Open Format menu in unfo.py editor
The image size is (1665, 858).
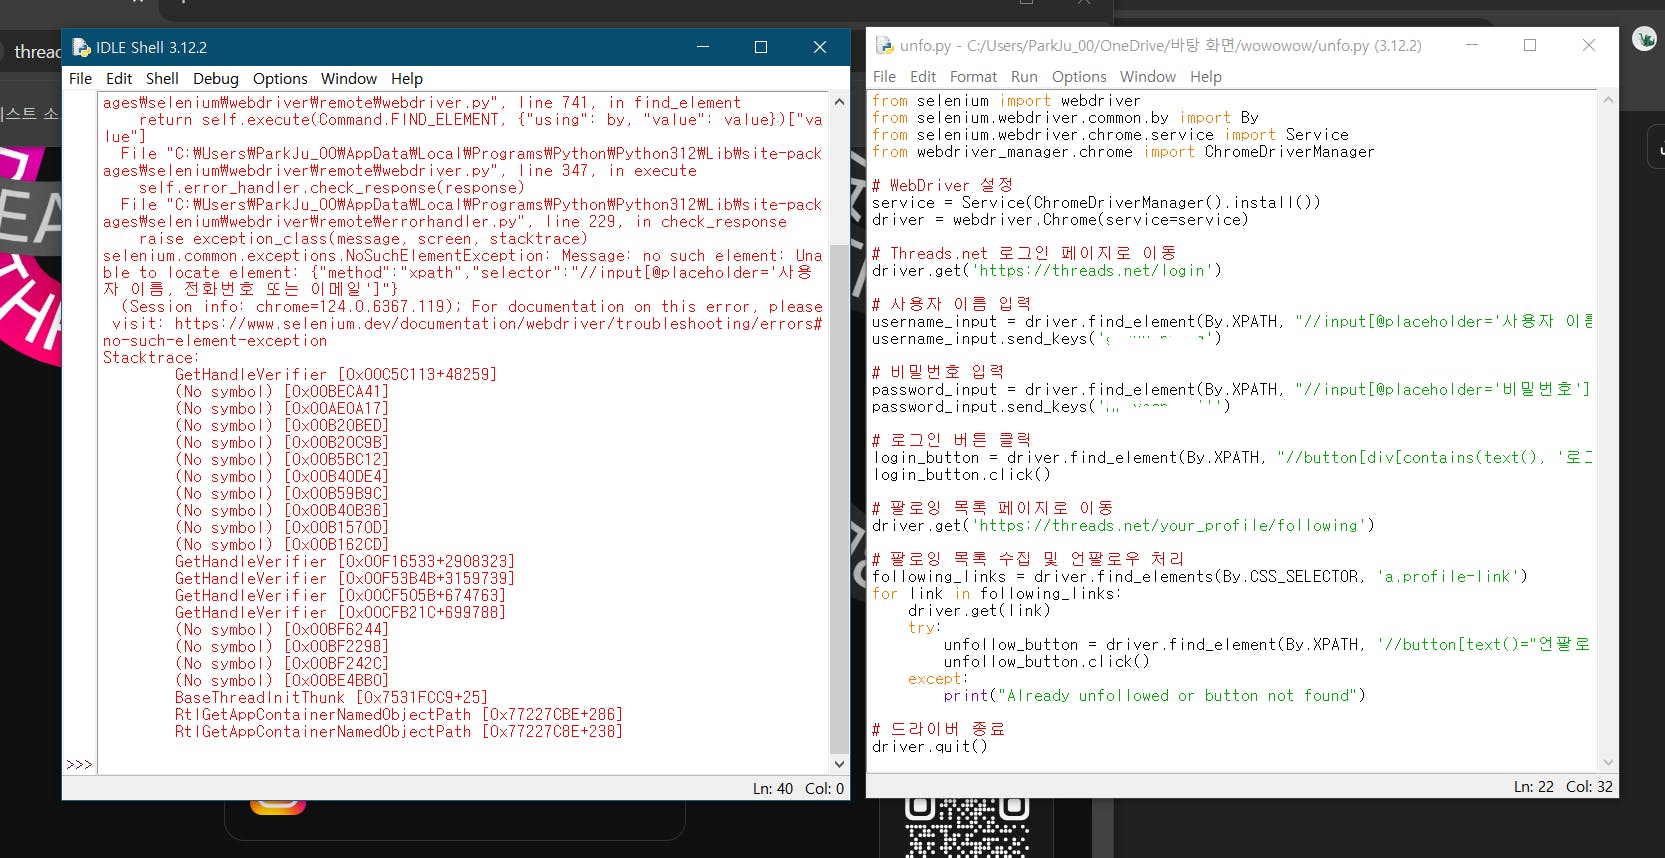click(973, 76)
